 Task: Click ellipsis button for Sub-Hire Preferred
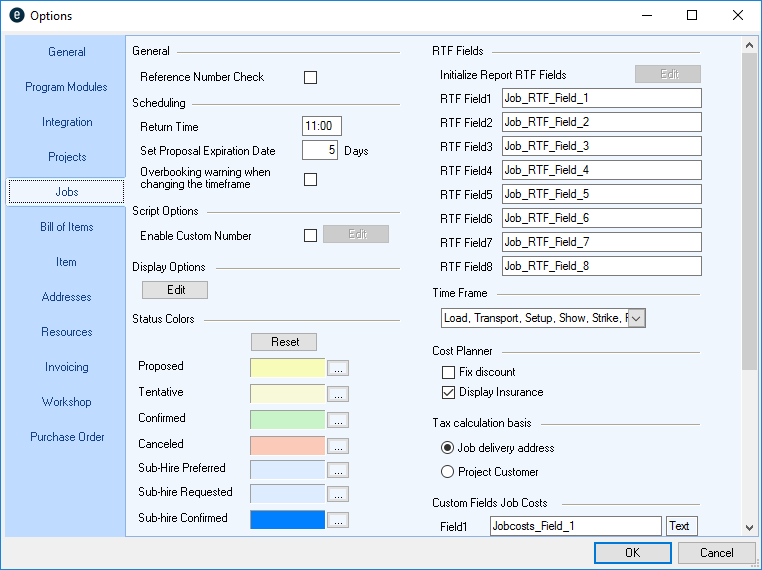(338, 468)
